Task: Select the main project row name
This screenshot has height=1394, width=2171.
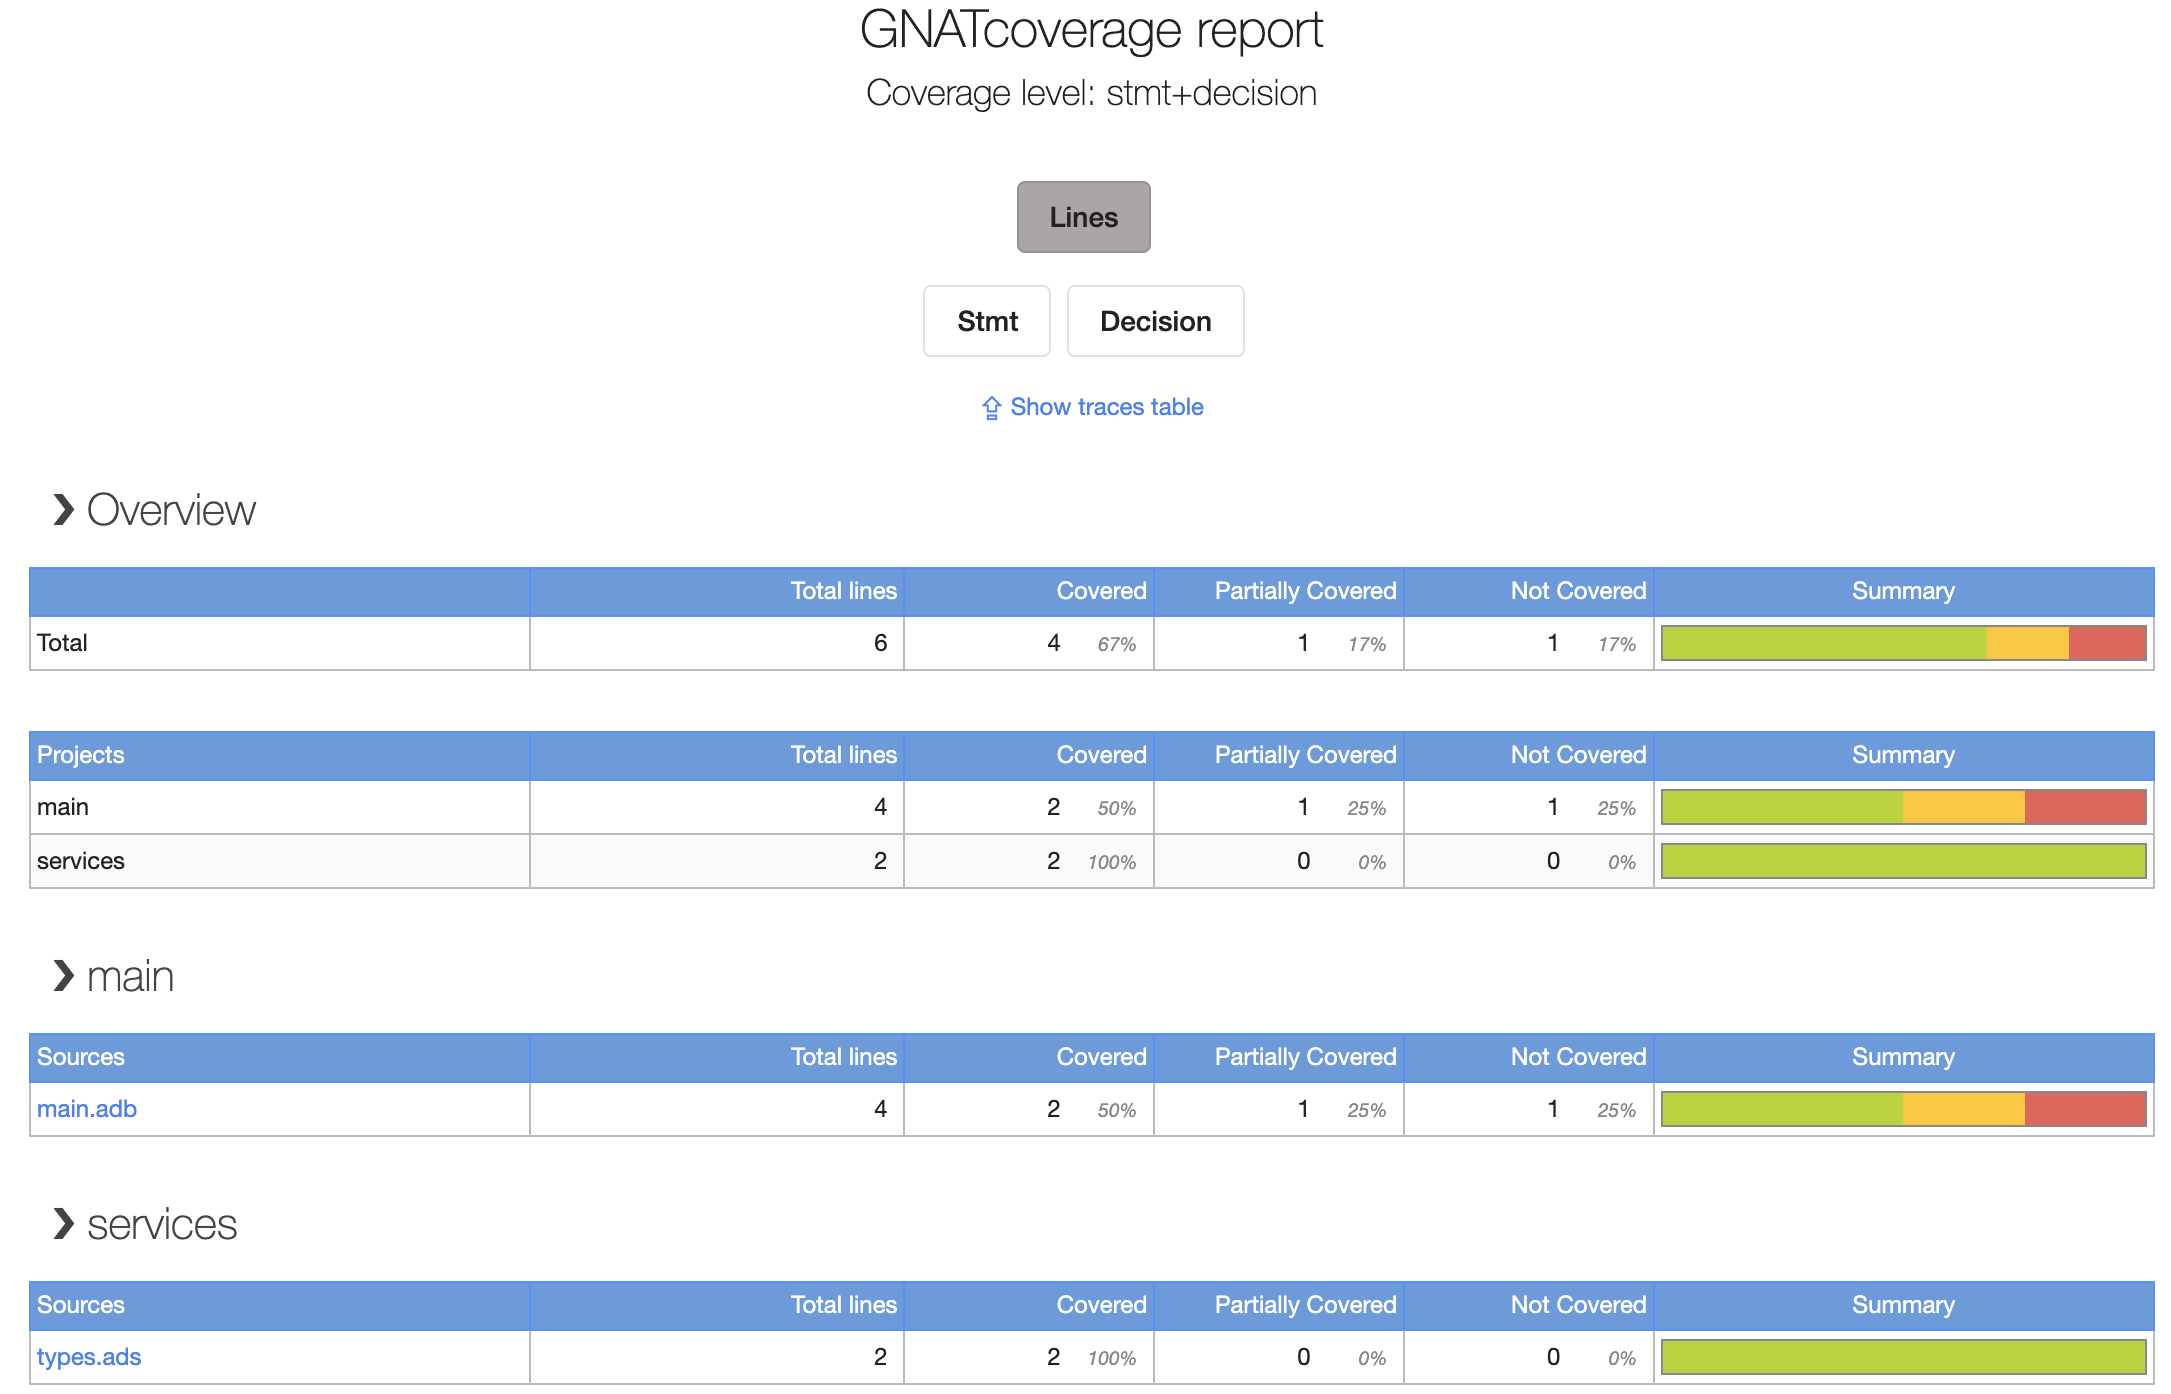Action: (x=63, y=807)
